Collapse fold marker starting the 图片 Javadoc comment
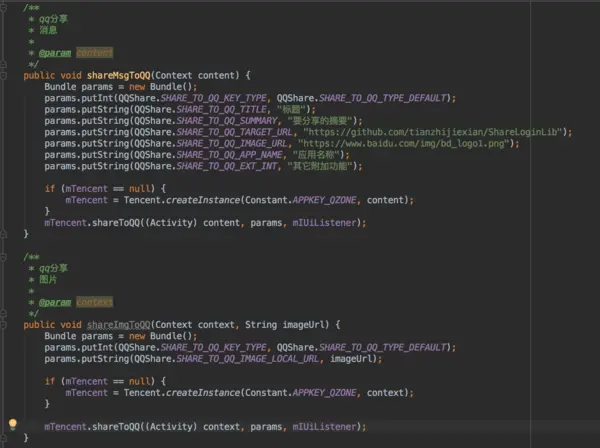Viewport: 600px width, 448px height. coord(3,257)
